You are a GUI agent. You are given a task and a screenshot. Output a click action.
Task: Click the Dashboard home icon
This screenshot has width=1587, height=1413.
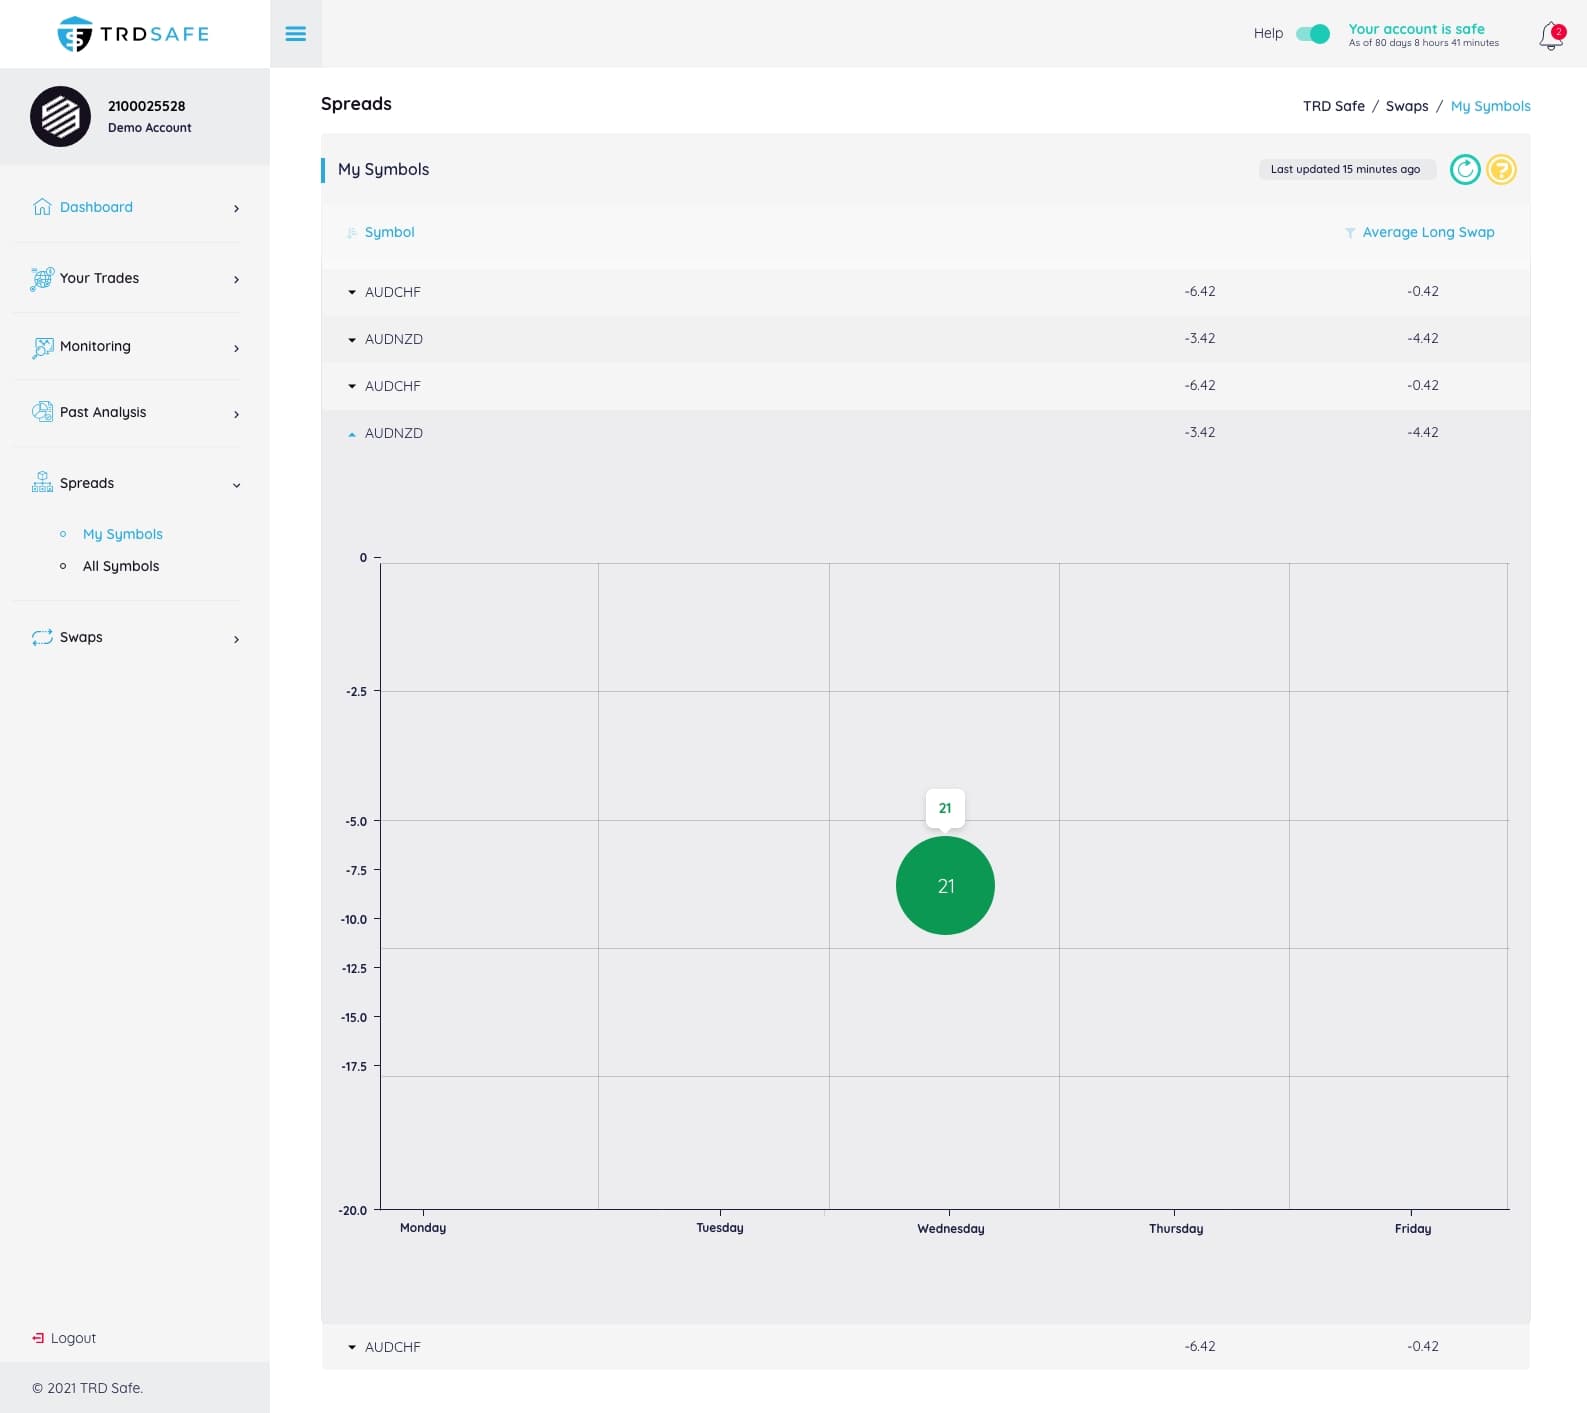42,207
